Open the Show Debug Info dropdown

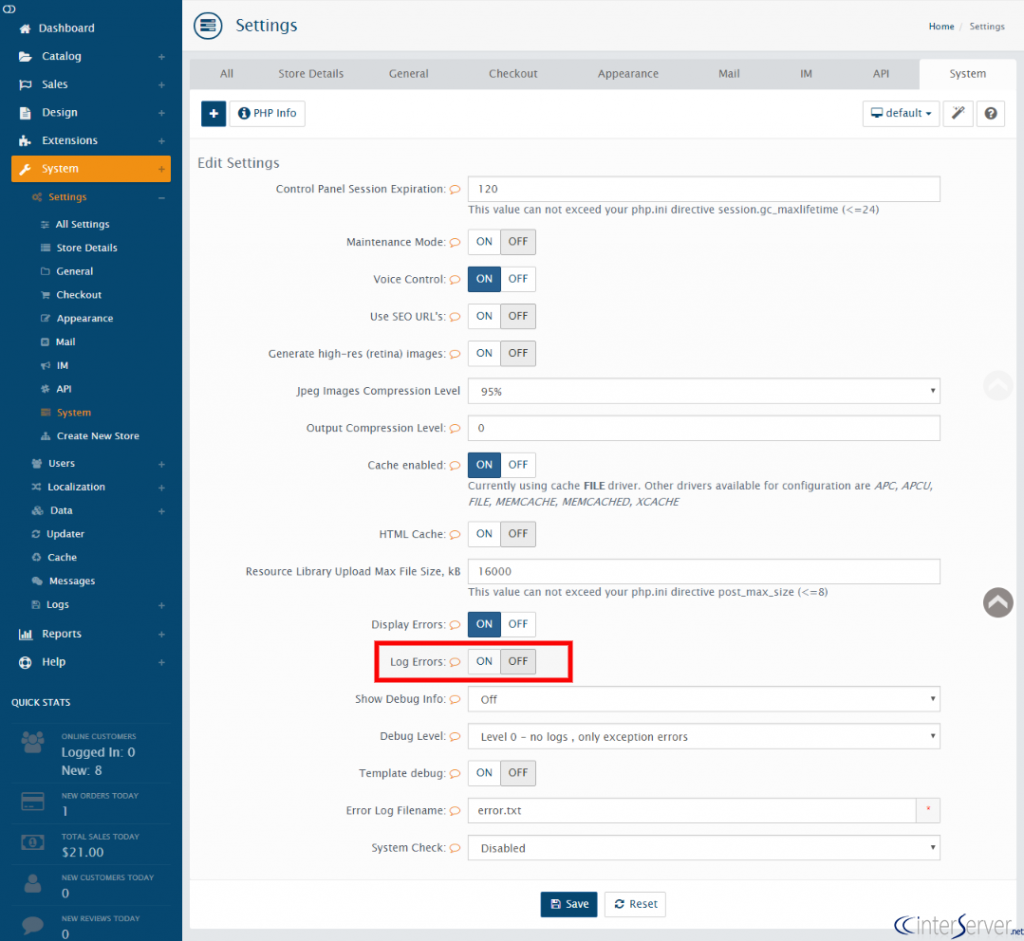tap(703, 699)
